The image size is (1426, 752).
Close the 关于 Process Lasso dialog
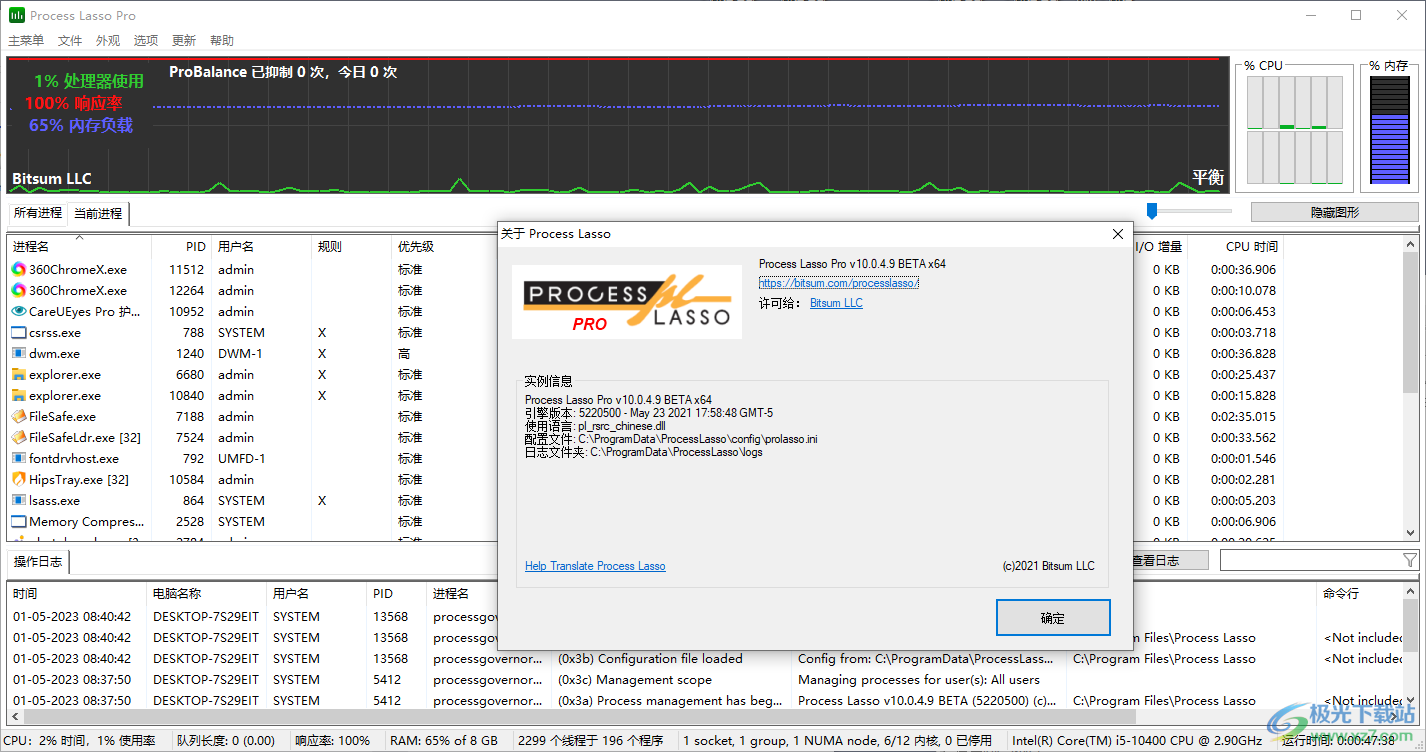coord(1118,234)
